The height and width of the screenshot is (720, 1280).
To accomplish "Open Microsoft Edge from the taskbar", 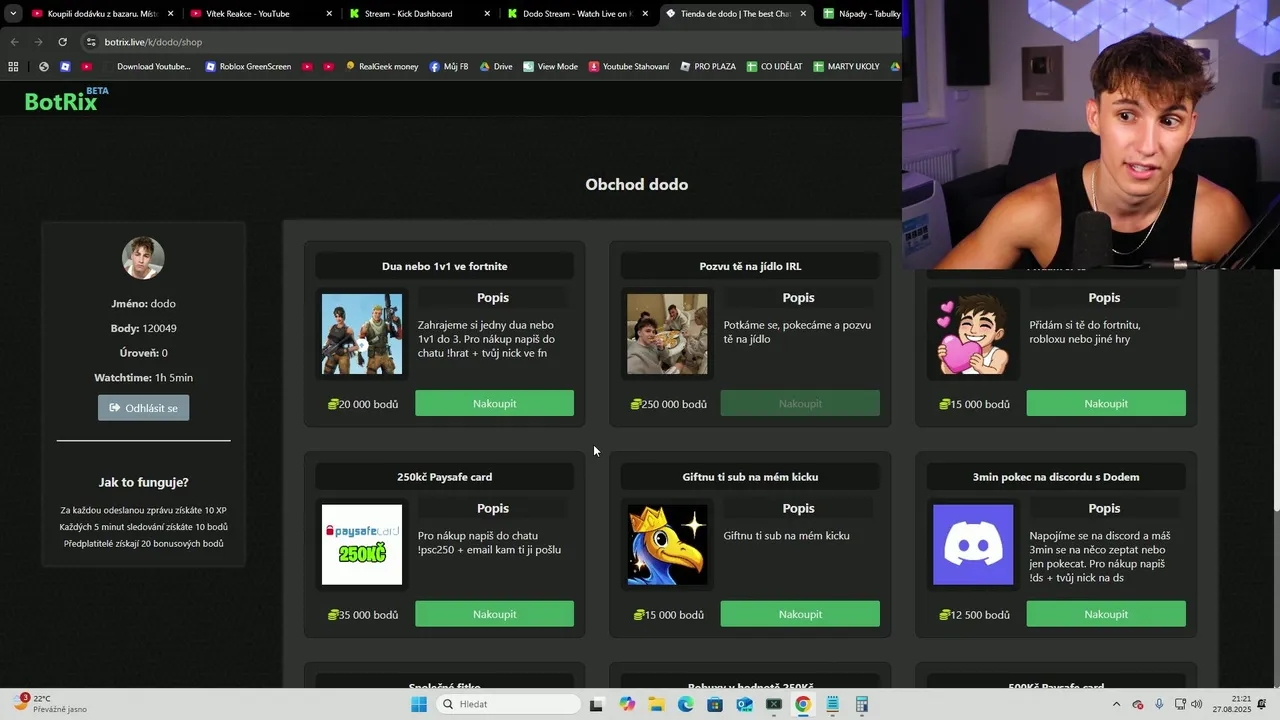I will pyautogui.click(x=686, y=704).
